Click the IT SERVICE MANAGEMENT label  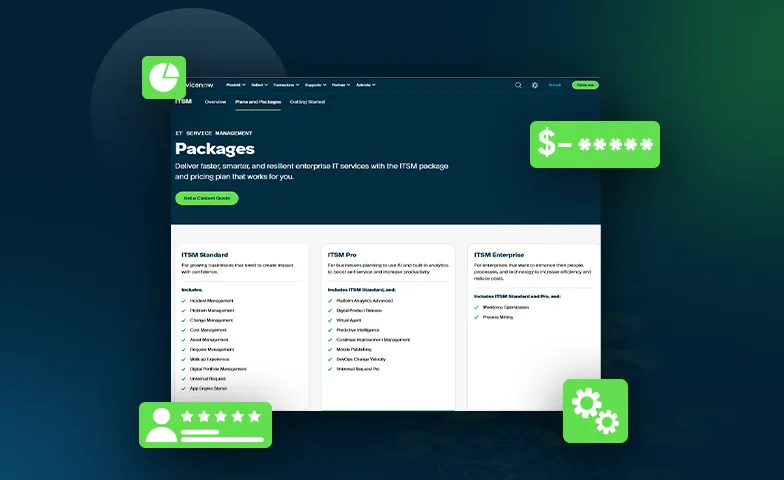(x=214, y=133)
